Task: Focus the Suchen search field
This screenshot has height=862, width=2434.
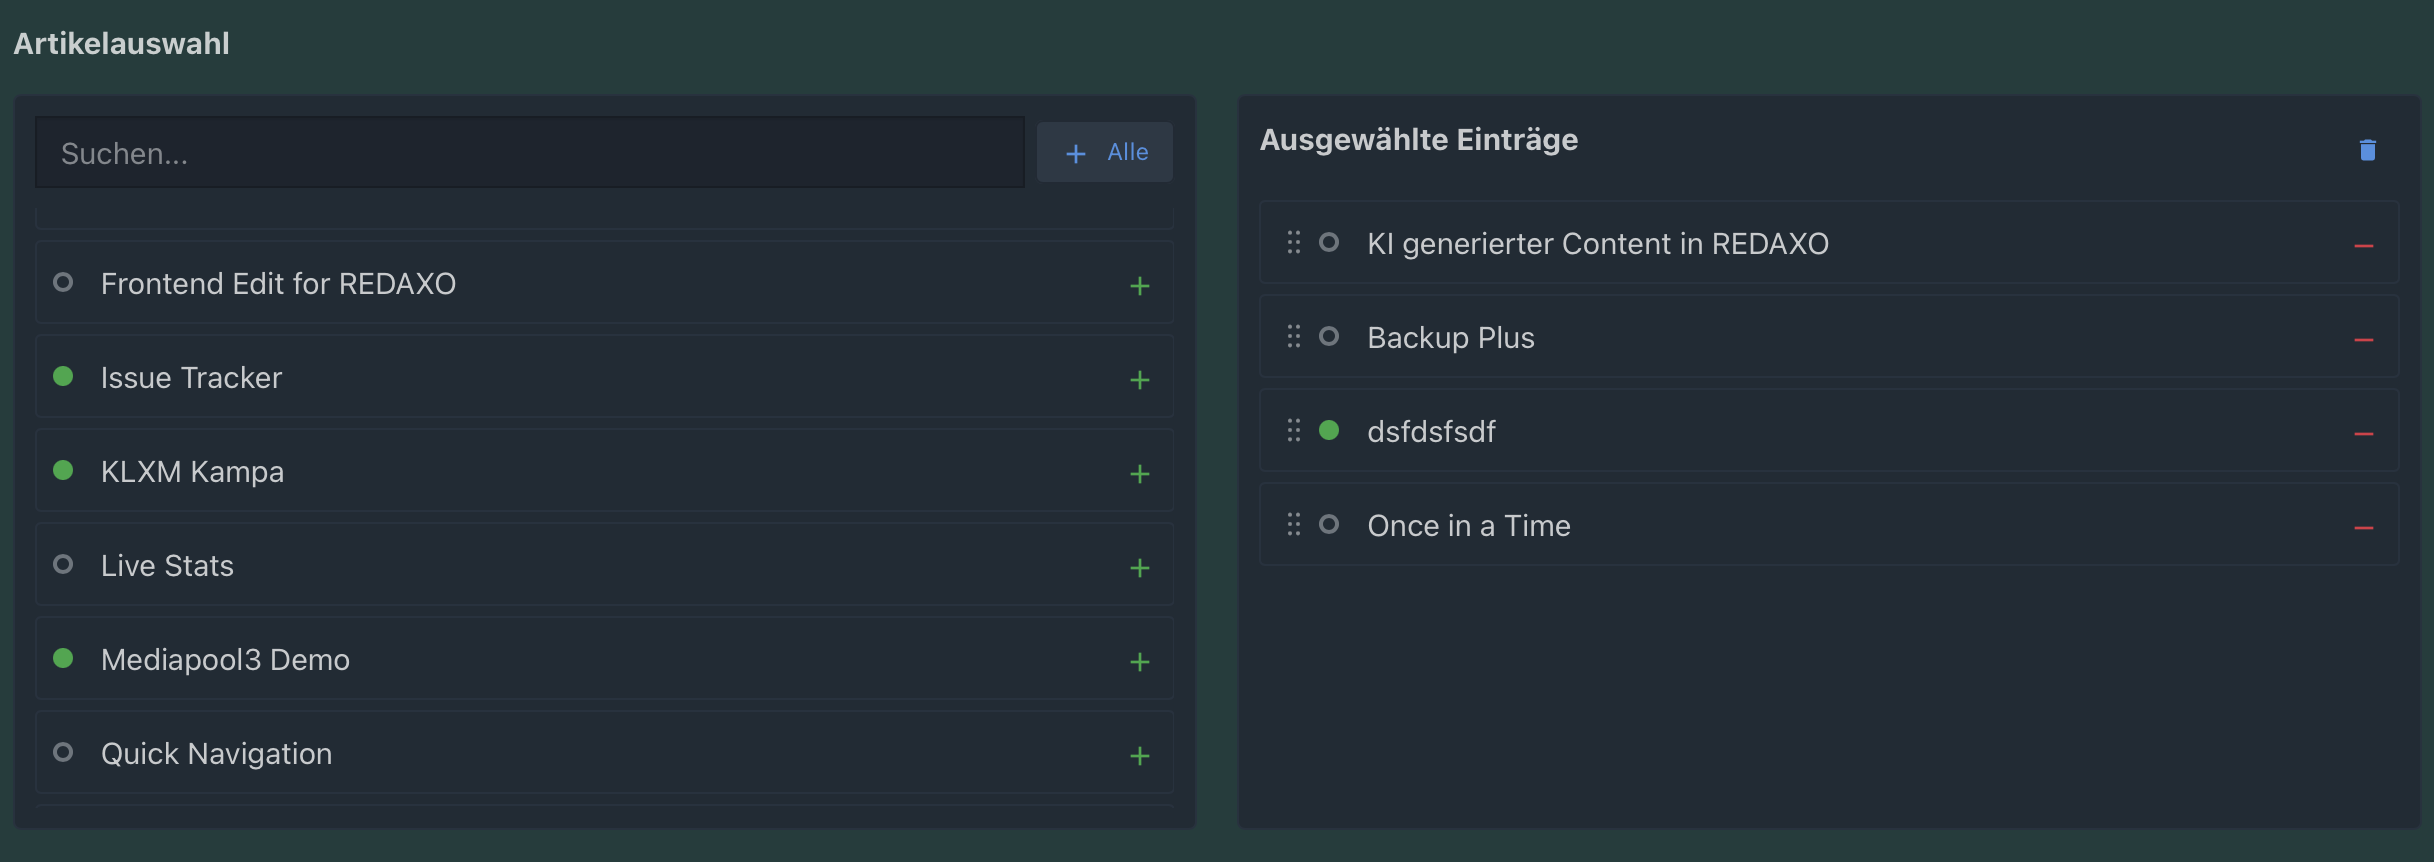Action: pos(530,153)
